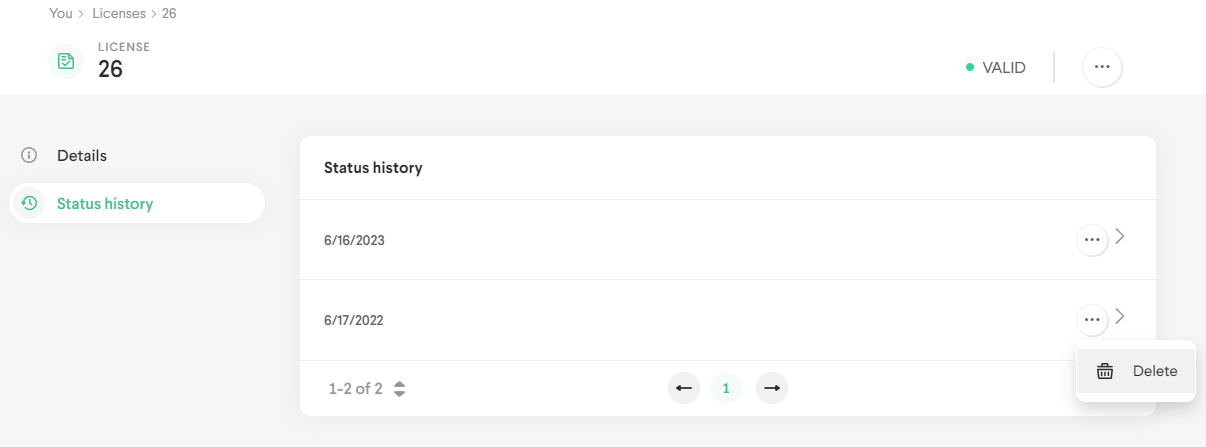Click the 6/17/2022 date text

pyautogui.click(x=354, y=321)
